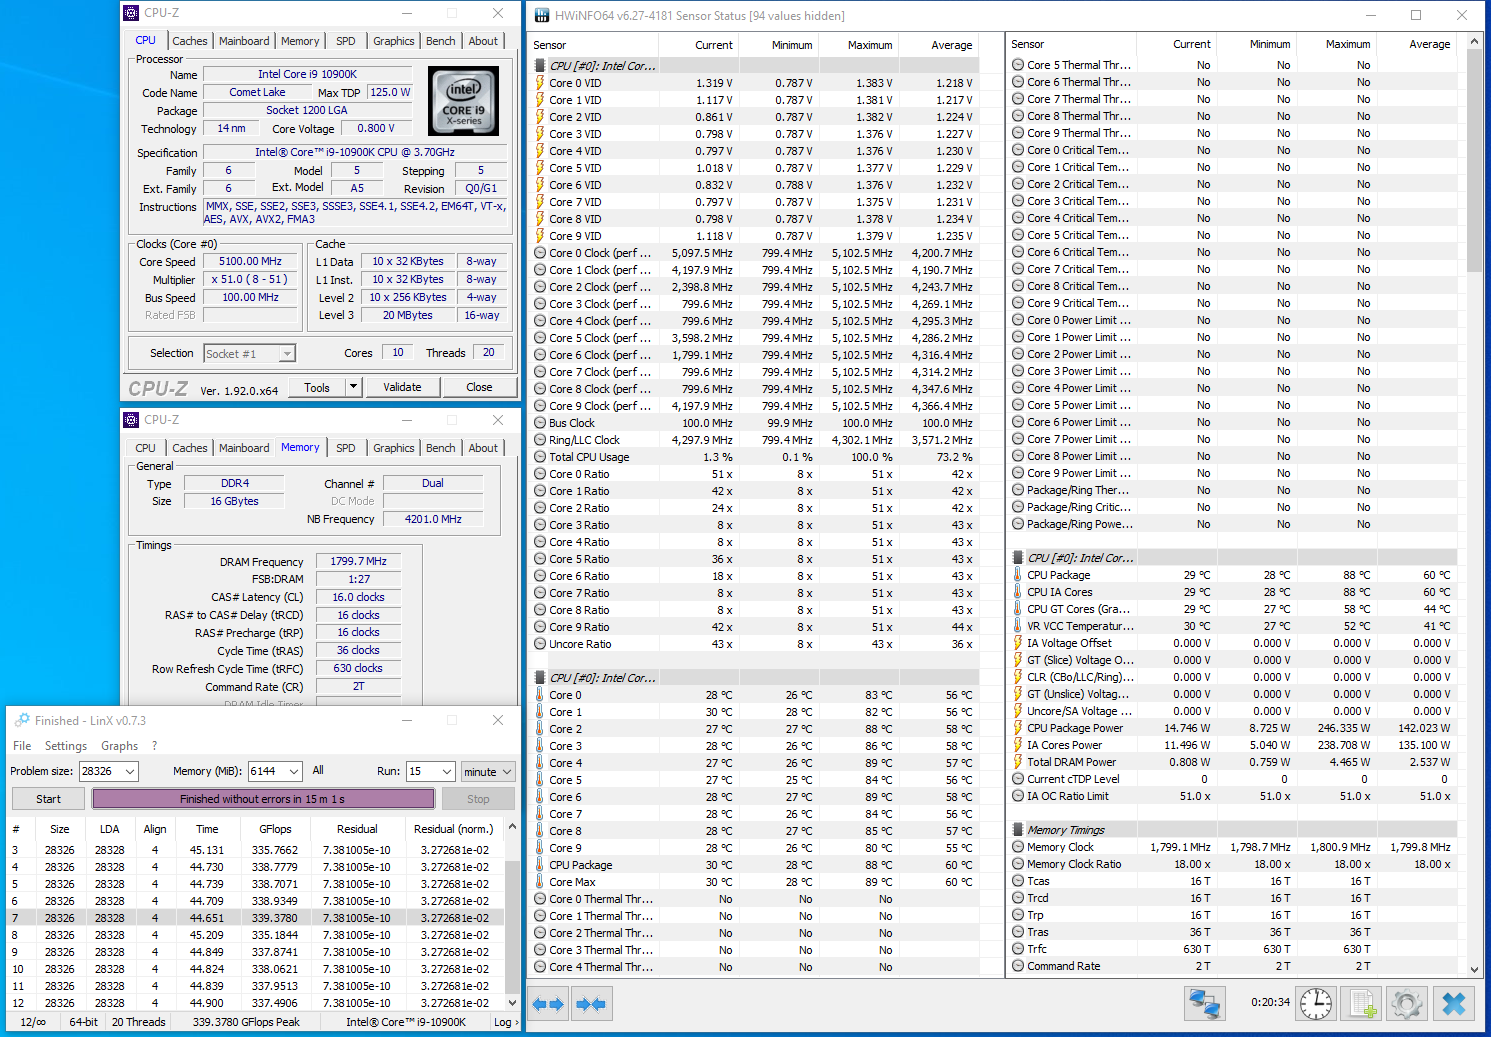Expand the Tools dropdown arrow in CPU-Z
Screen dimensions: 1491x1037
coord(353,387)
